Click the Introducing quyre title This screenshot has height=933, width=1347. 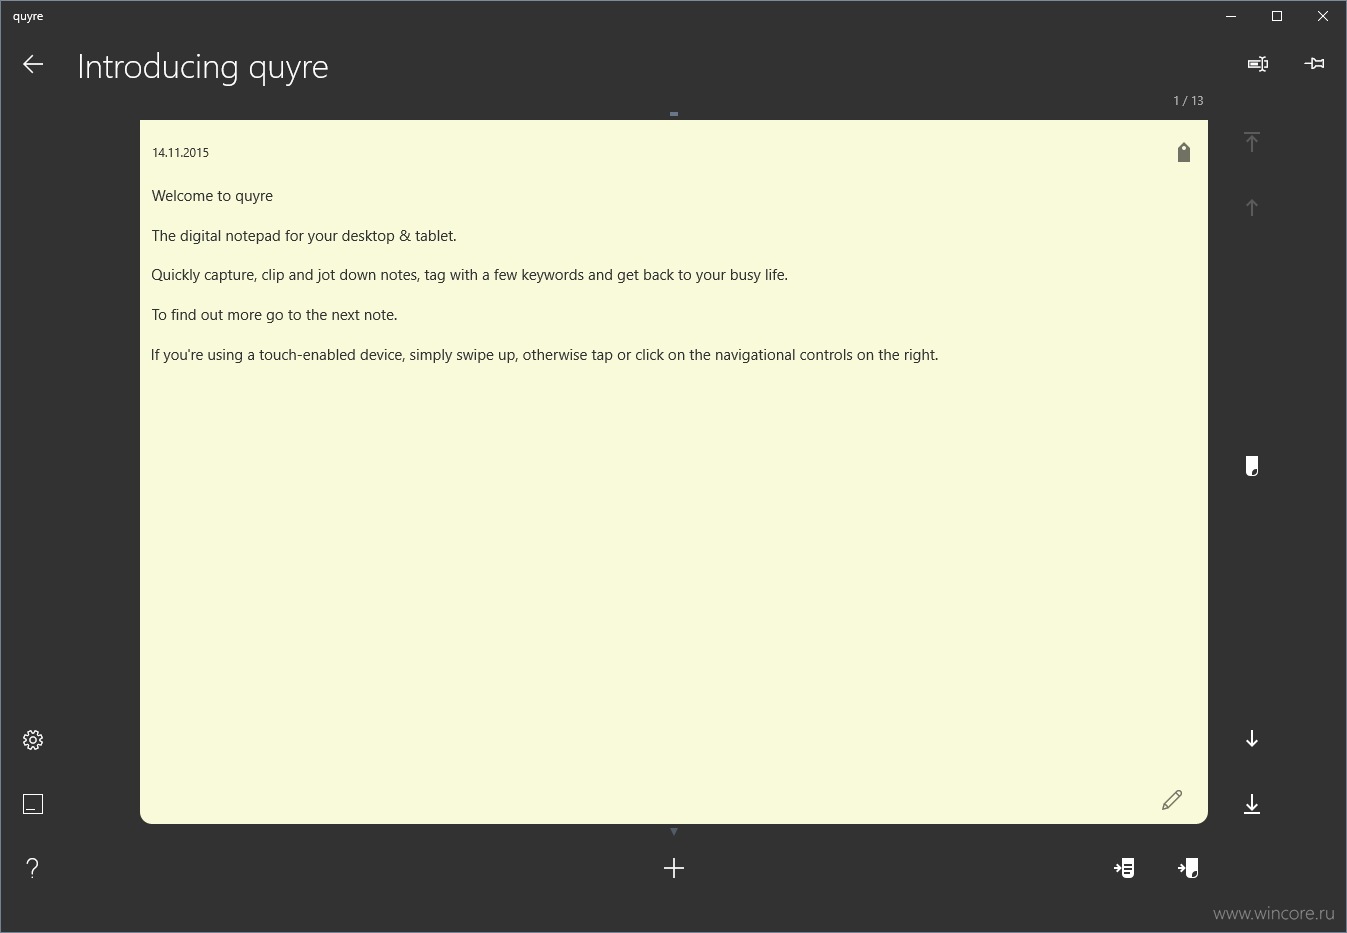pos(203,67)
